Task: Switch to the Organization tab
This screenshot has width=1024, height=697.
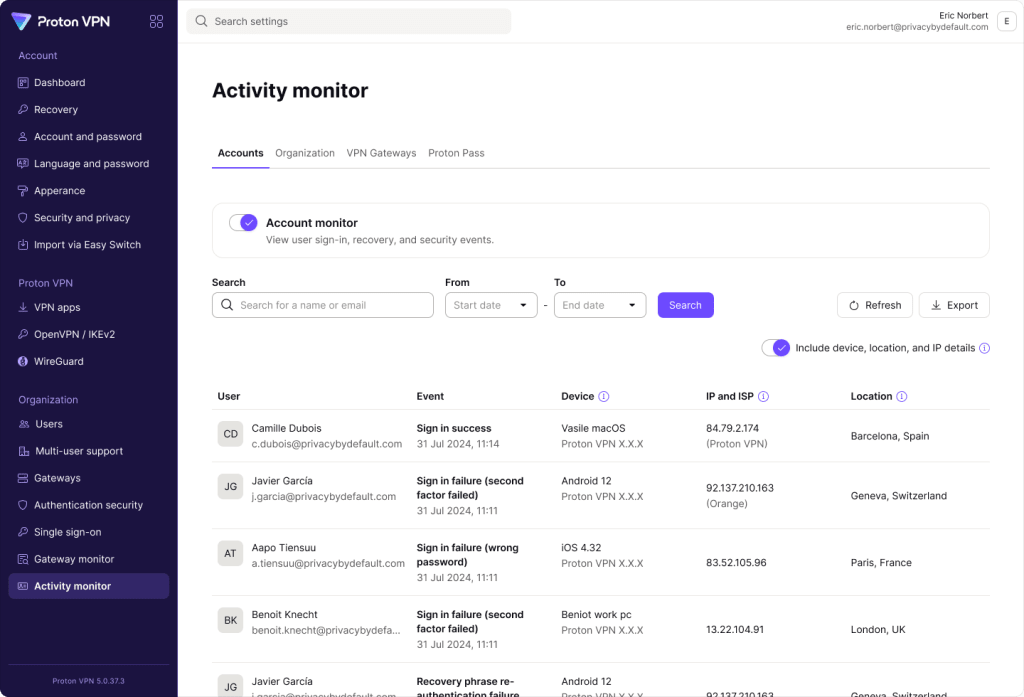Action: (305, 154)
